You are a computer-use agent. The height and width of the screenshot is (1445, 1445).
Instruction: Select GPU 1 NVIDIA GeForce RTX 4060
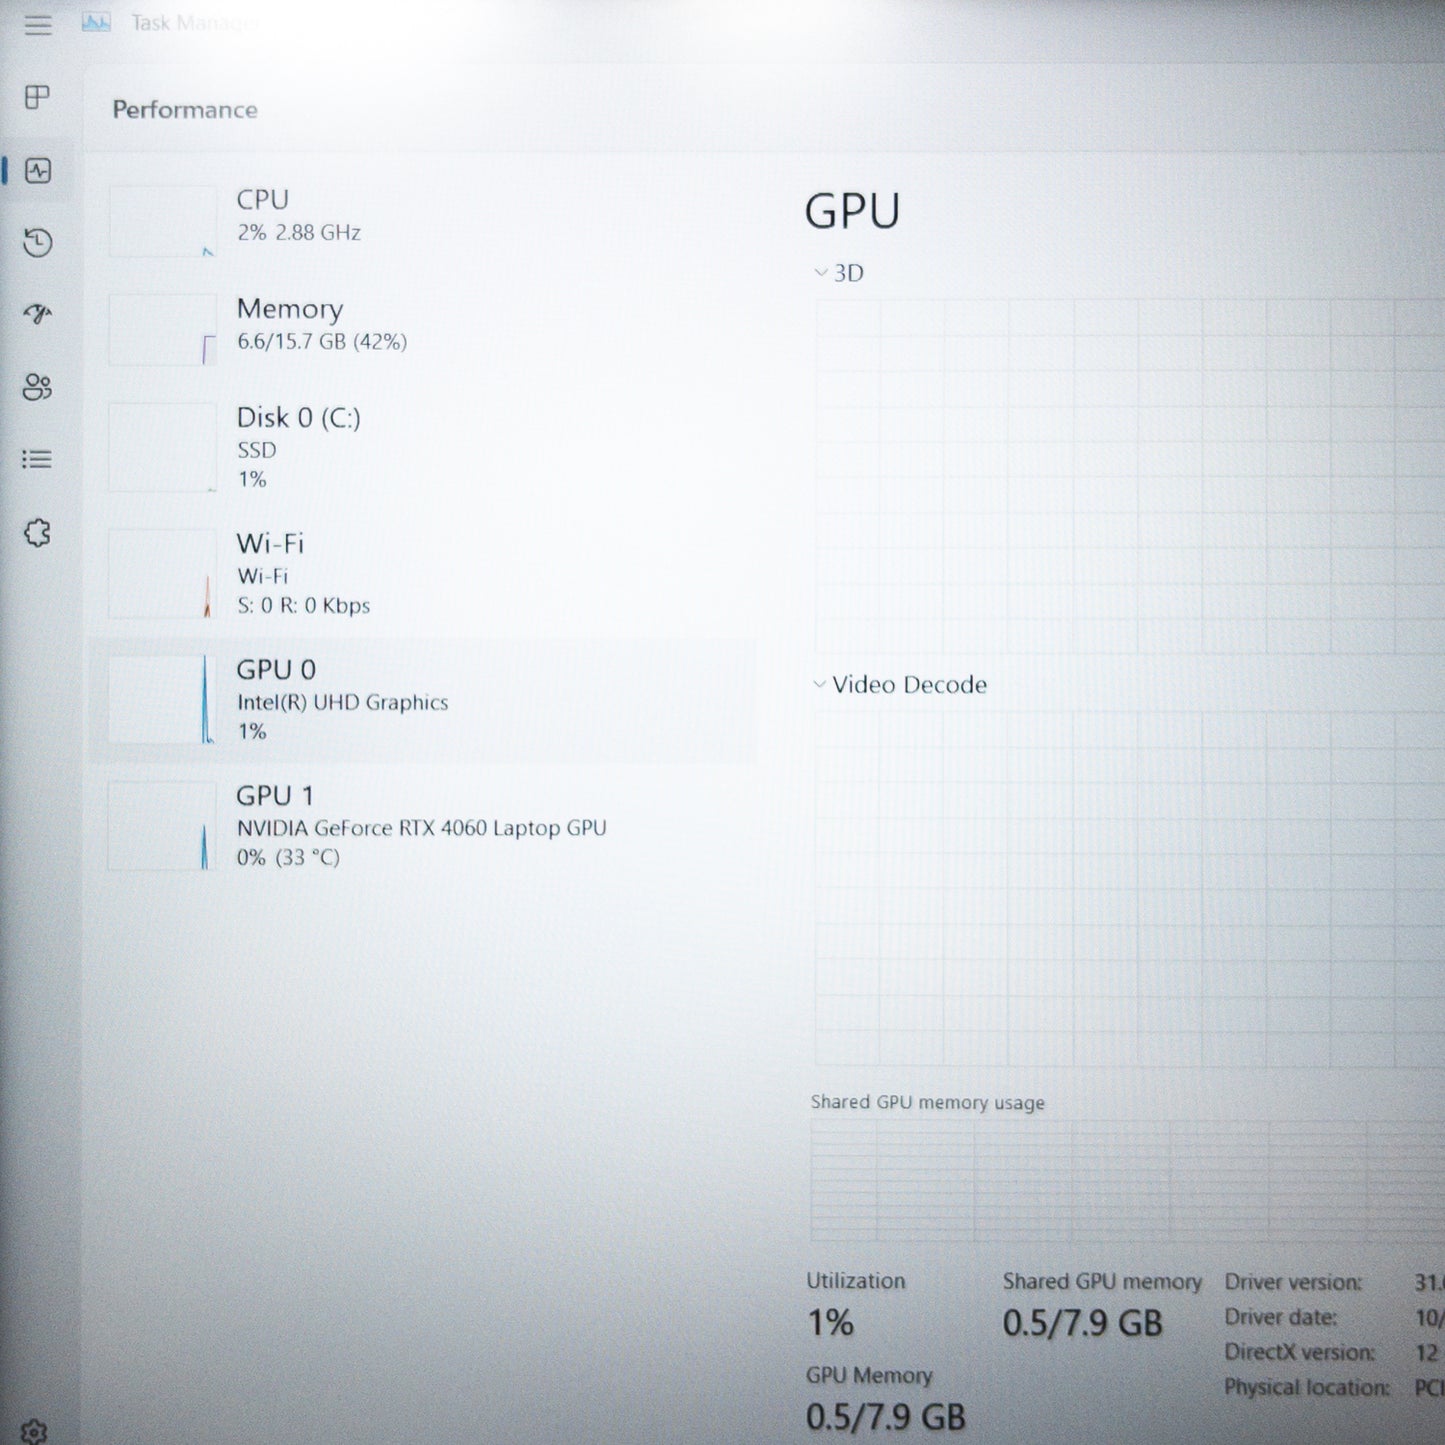click(420, 826)
